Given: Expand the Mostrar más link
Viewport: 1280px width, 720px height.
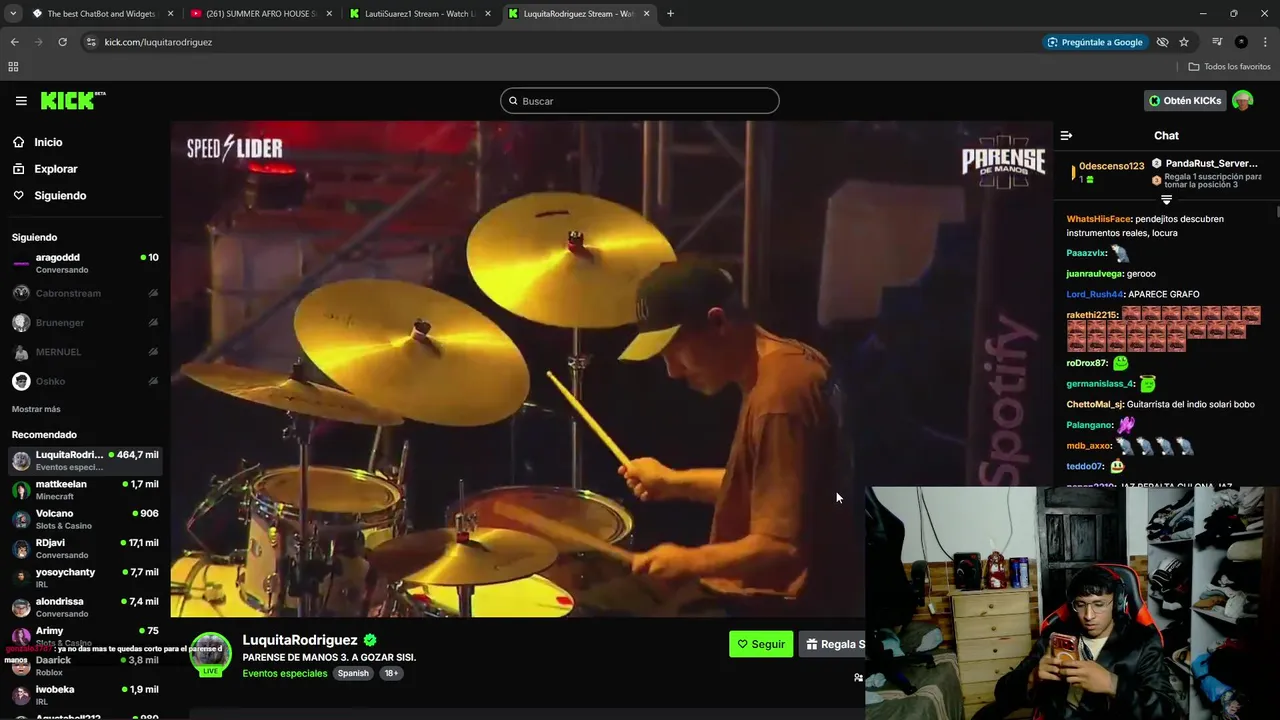Looking at the screenshot, I should pos(36,409).
